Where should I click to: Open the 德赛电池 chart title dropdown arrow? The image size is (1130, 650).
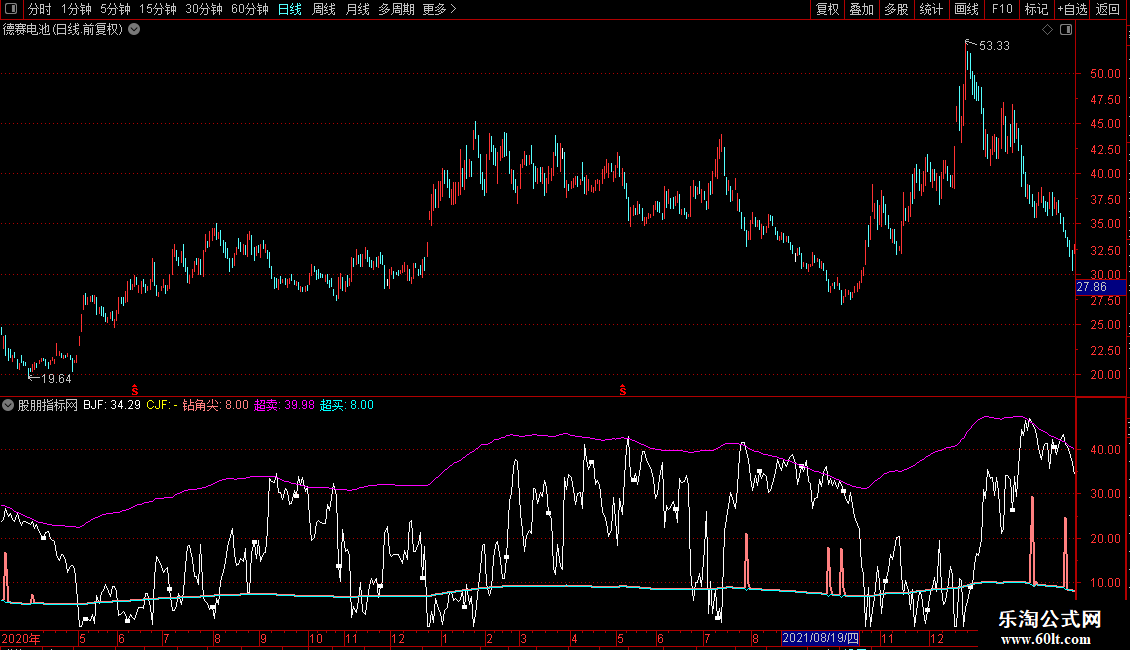pyautogui.click(x=134, y=30)
